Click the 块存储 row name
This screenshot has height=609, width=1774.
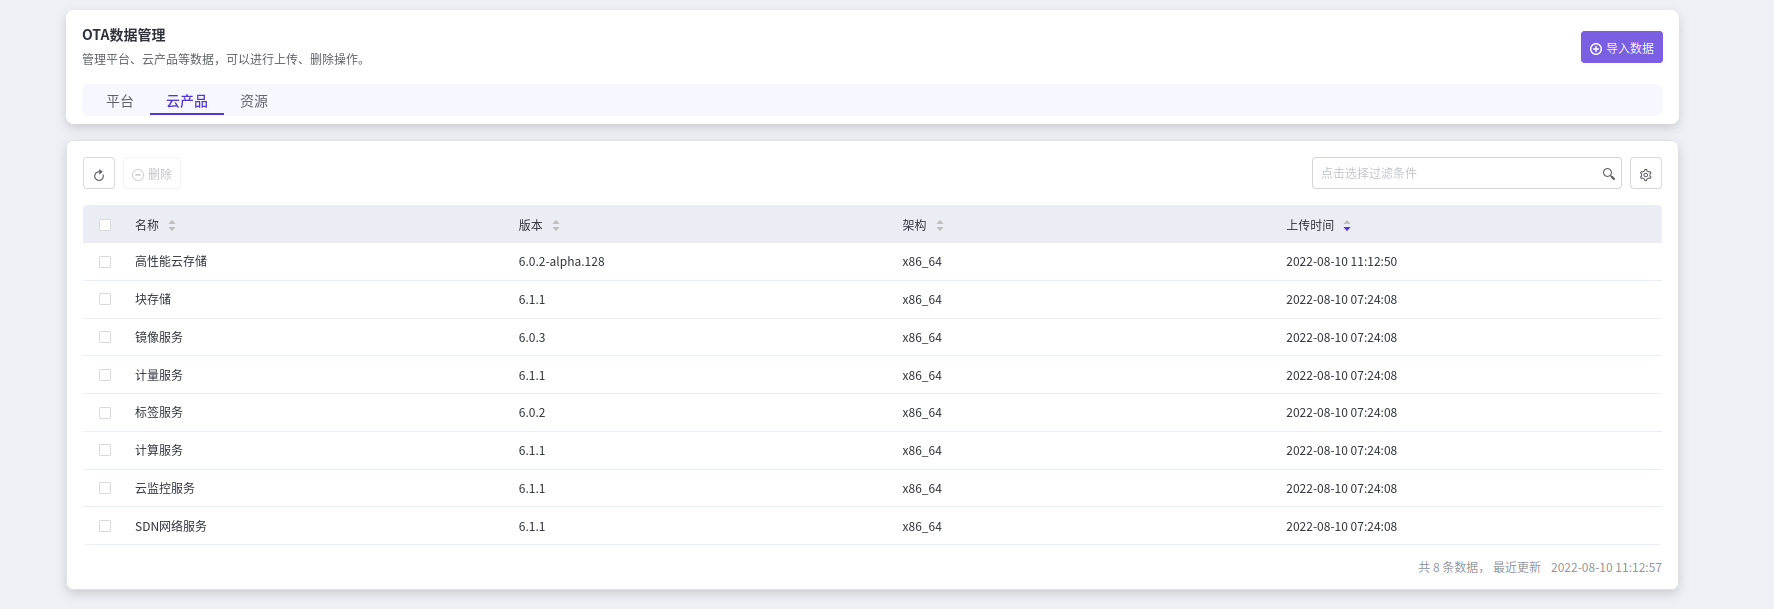point(153,300)
